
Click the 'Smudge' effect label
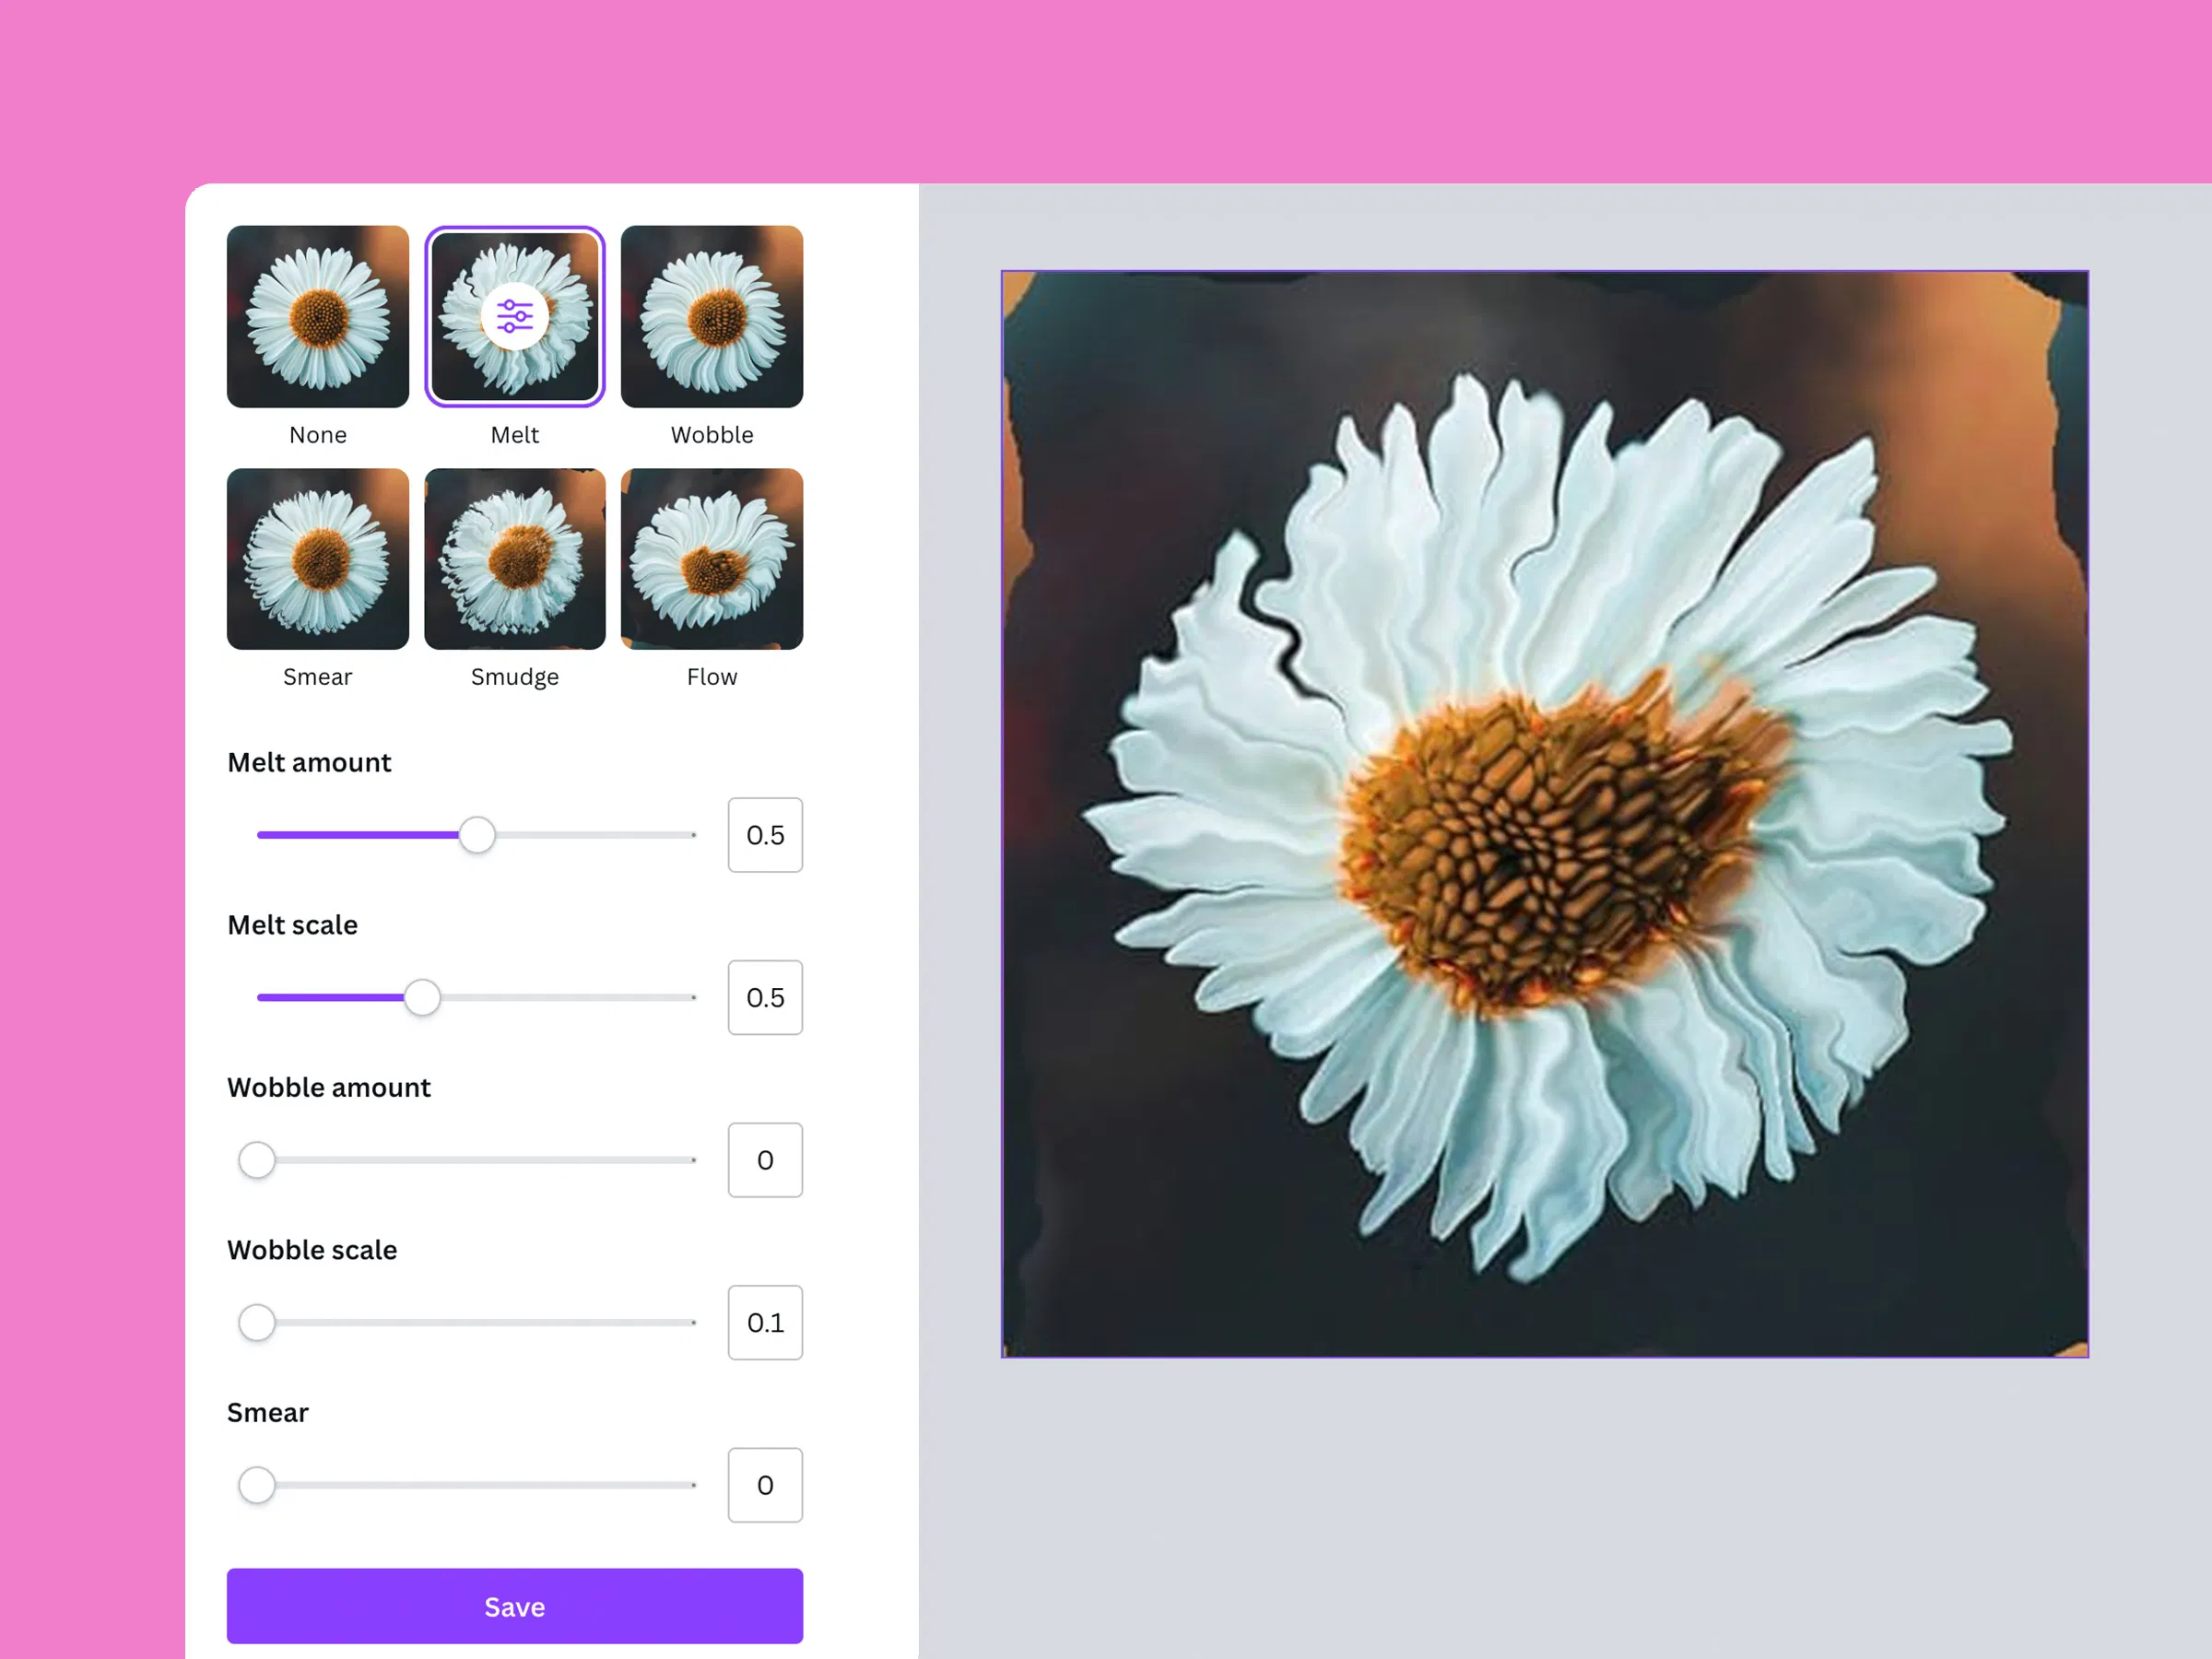point(514,677)
